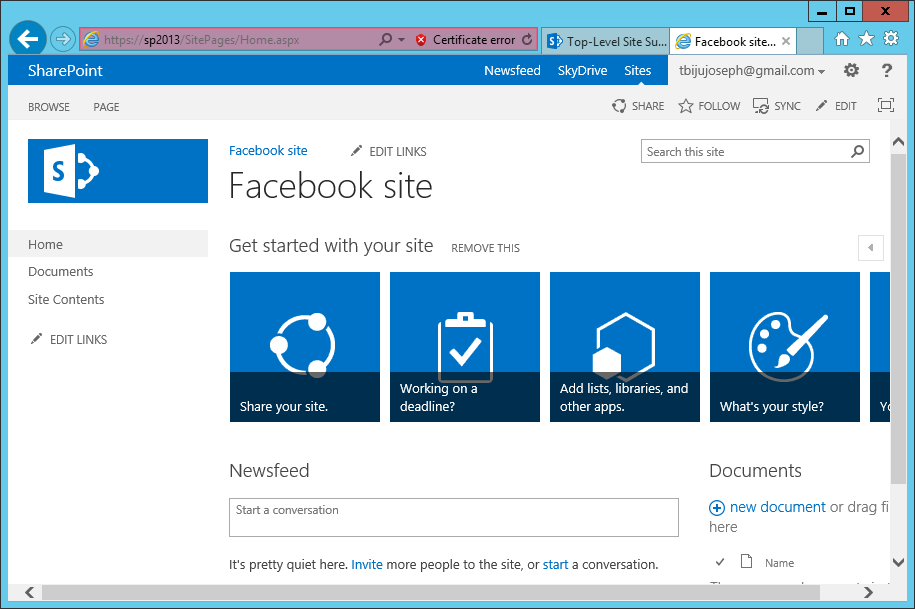
Task: Click EDIT LINKS next to Facebook site
Action: [389, 151]
